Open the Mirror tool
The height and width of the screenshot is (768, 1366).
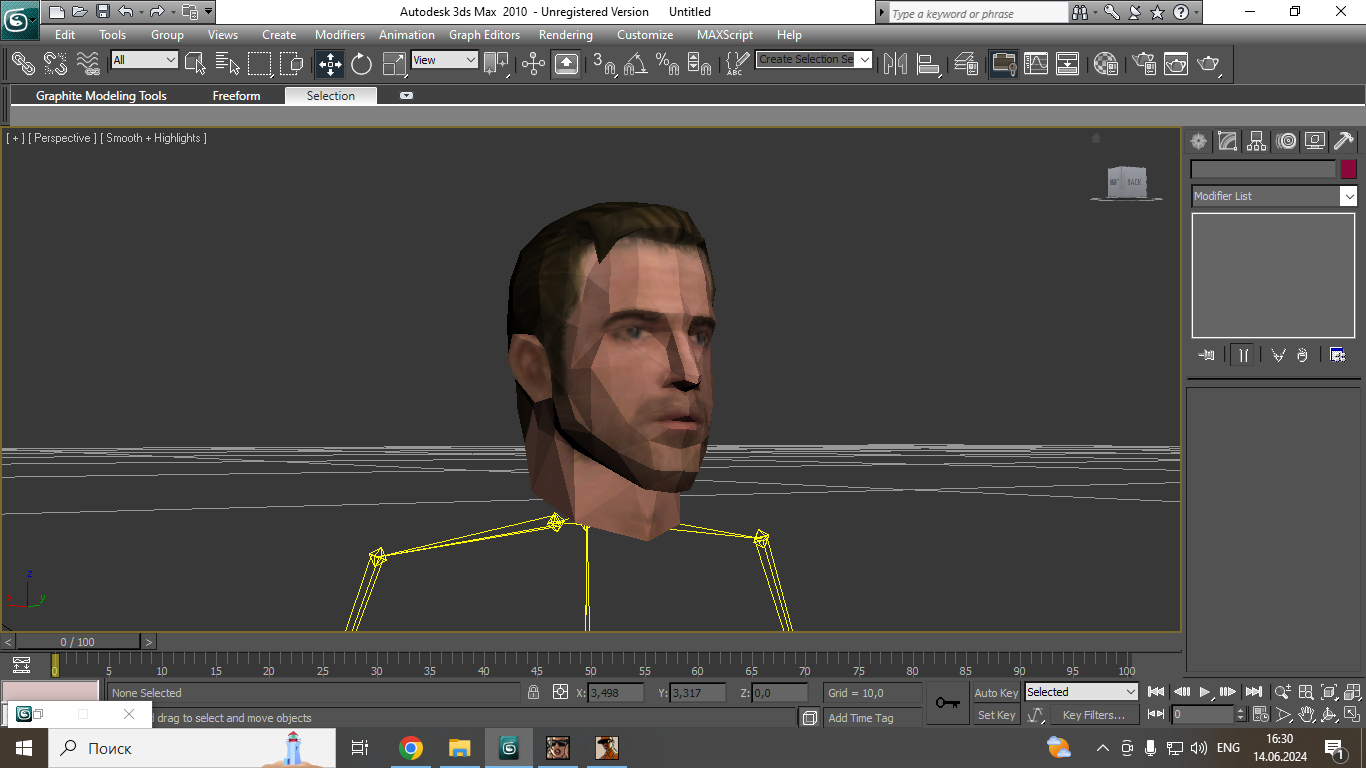point(895,64)
